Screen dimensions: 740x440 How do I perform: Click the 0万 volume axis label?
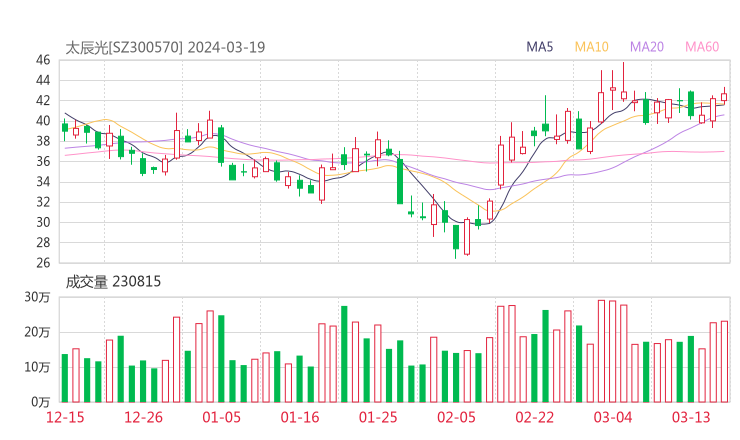pos(41,402)
